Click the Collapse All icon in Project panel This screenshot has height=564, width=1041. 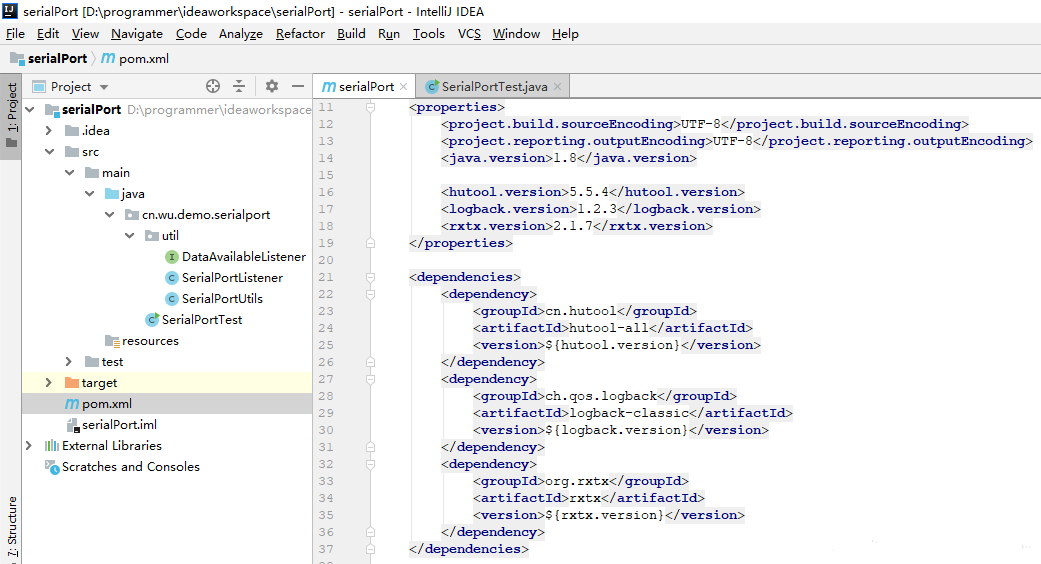pyautogui.click(x=239, y=87)
